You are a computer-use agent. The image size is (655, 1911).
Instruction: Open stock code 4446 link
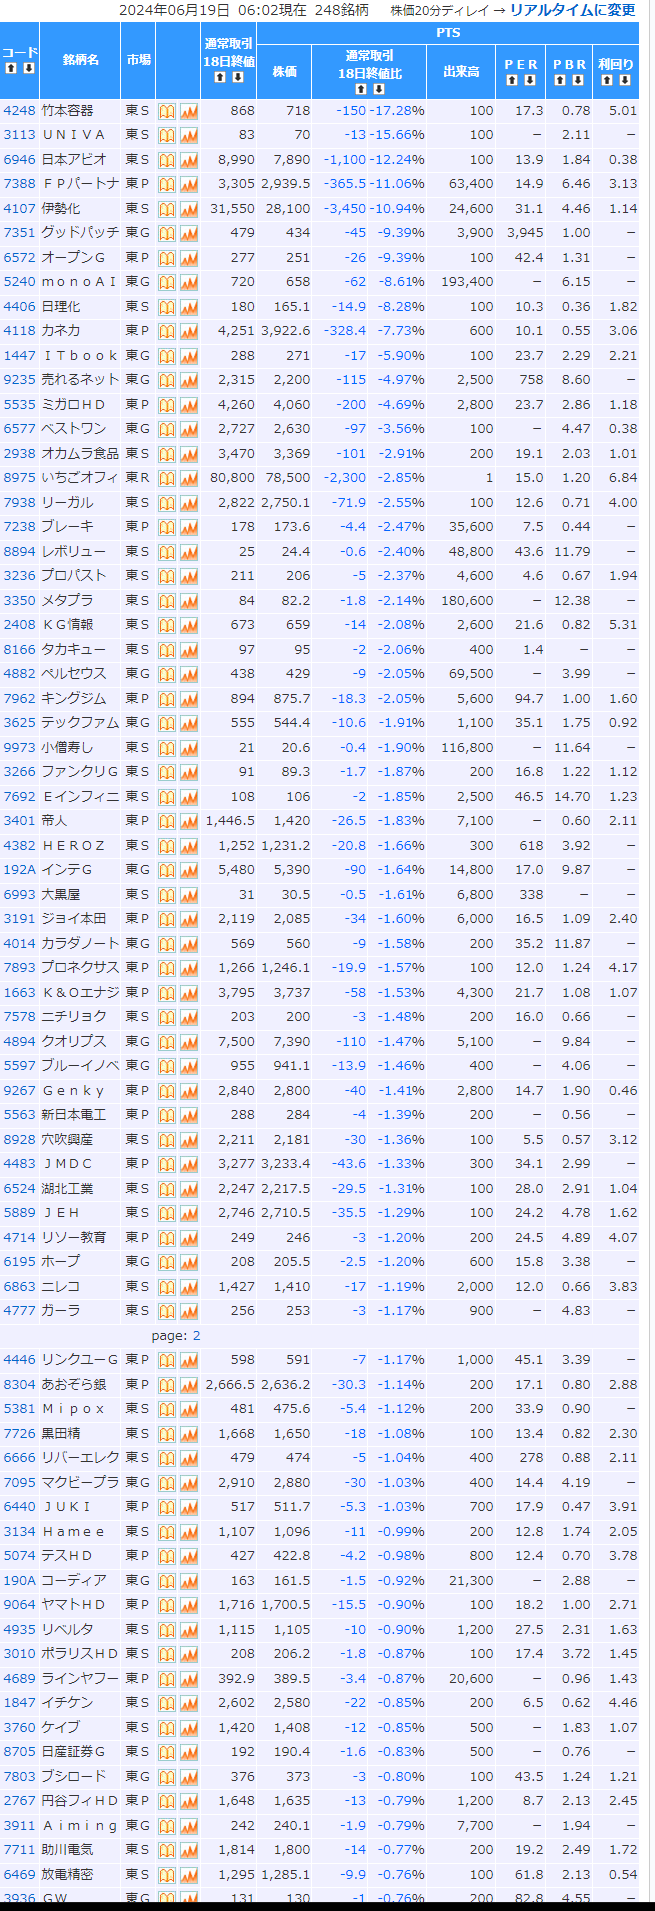click(x=19, y=1360)
